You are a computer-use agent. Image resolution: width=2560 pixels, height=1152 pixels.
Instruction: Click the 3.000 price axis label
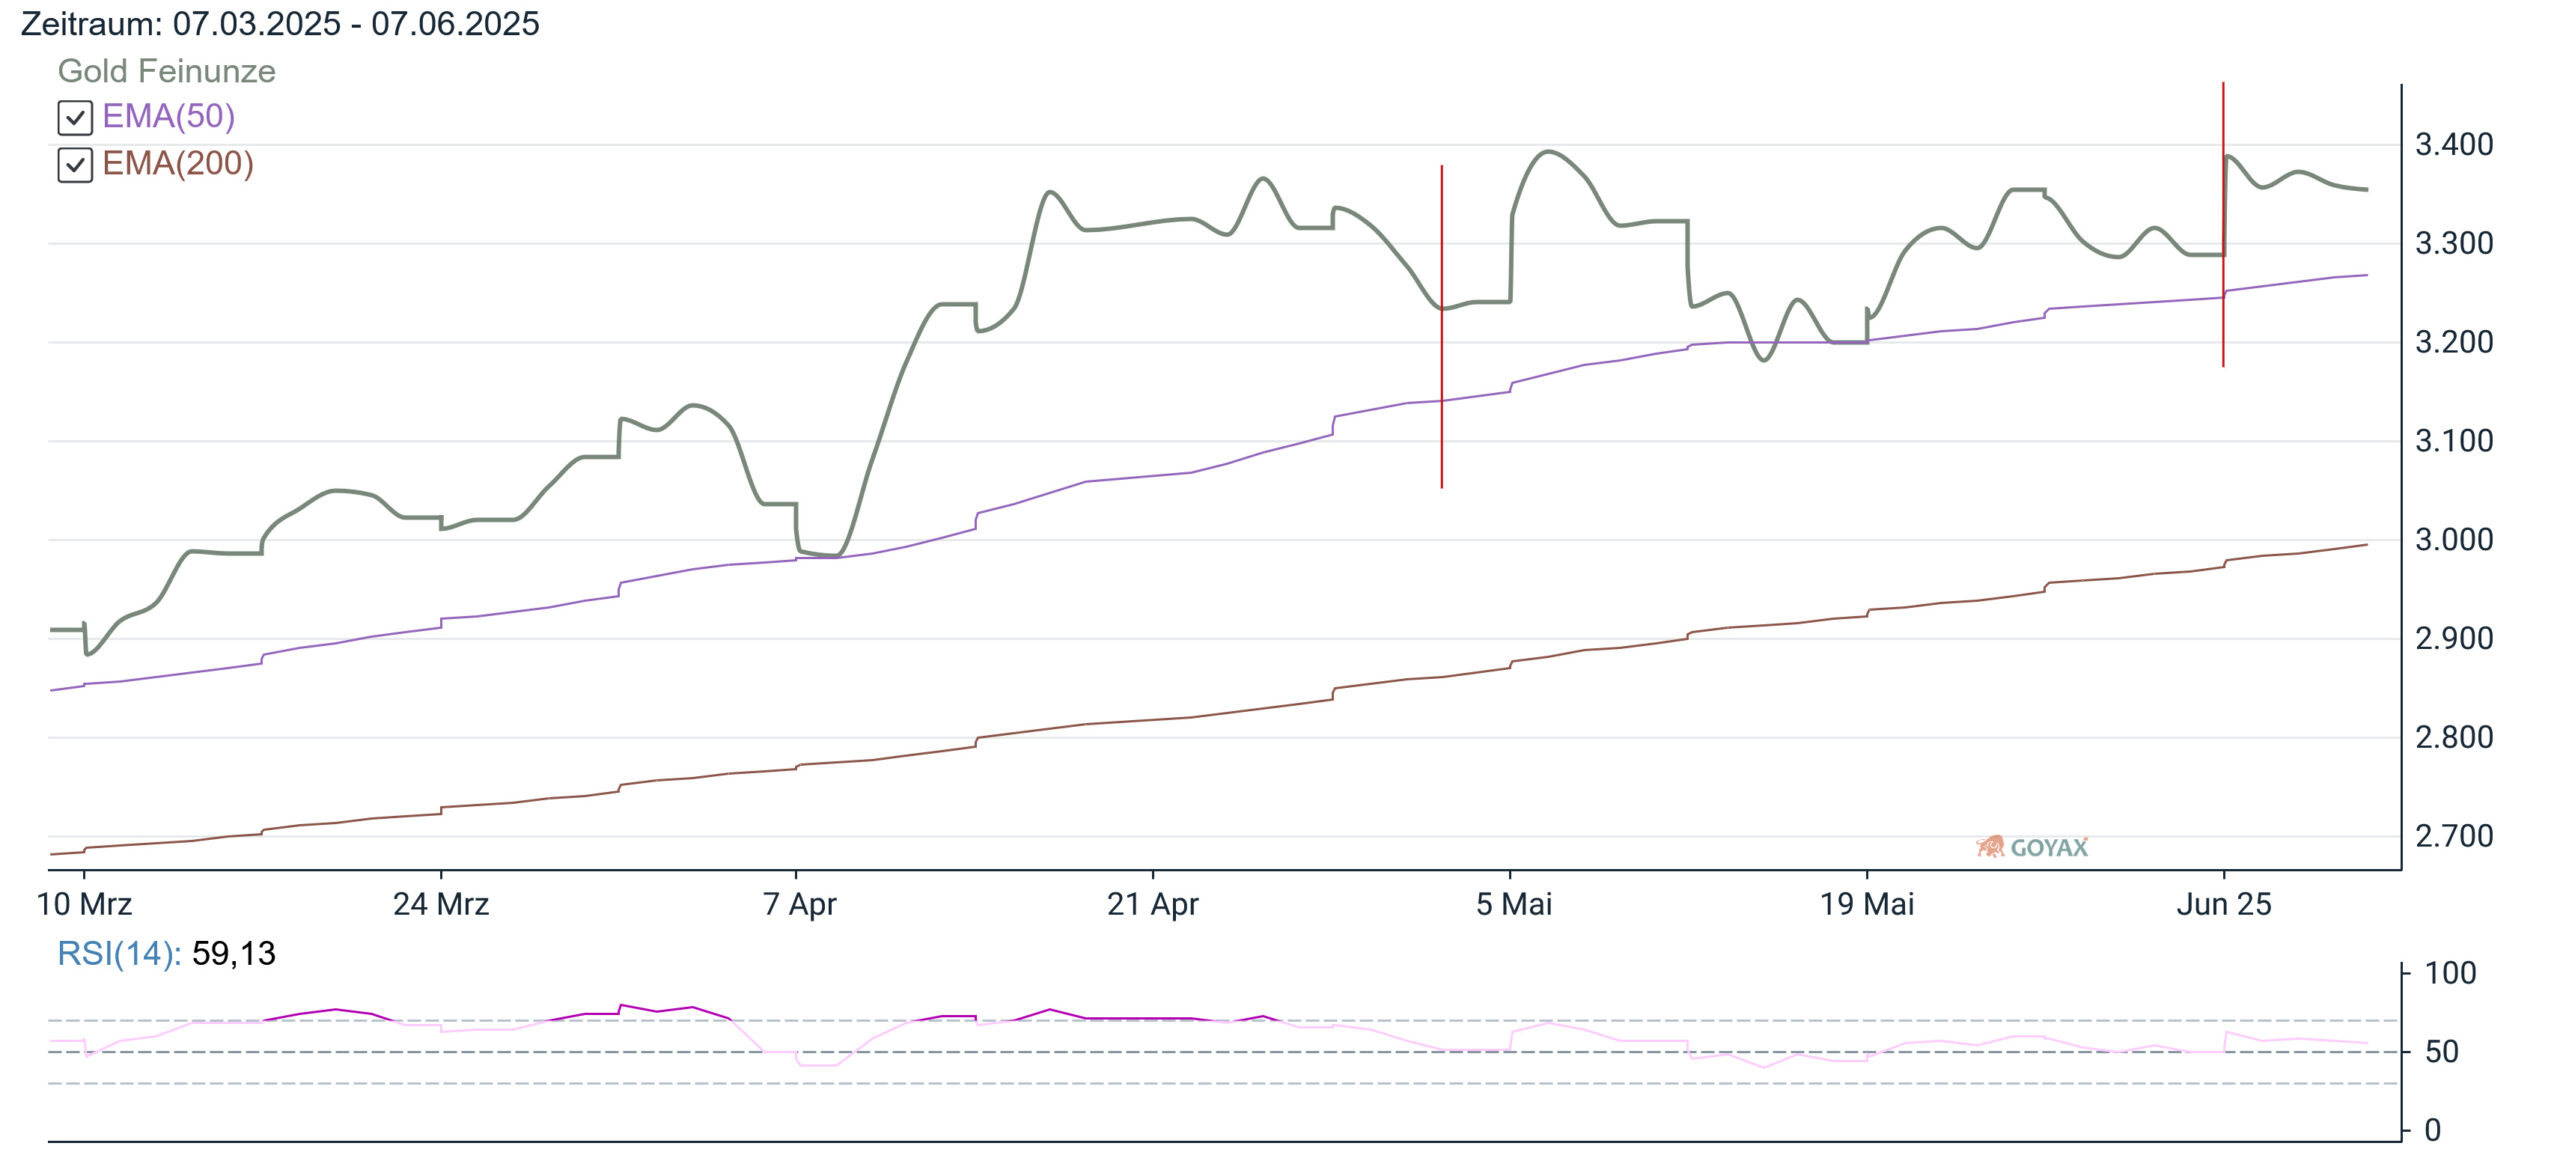tap(2454, 540)
